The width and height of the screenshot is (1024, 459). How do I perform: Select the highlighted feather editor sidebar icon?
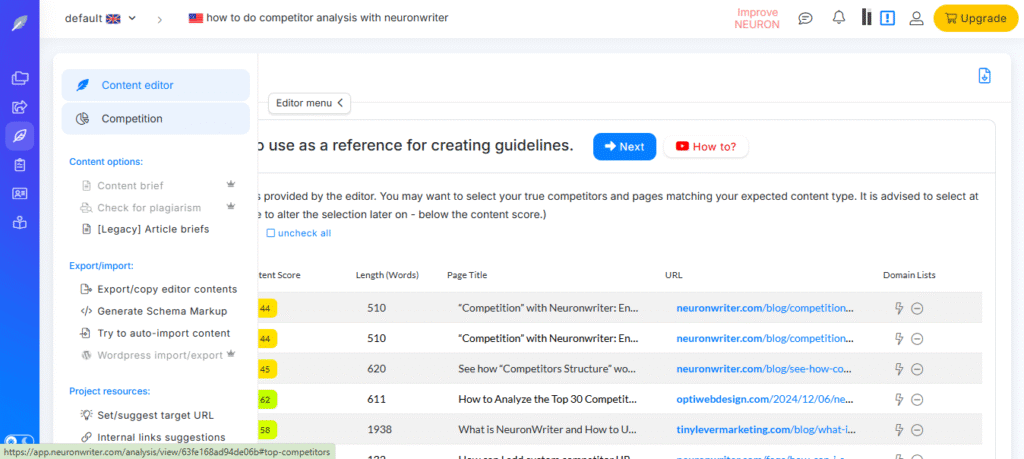click(20, 136)
